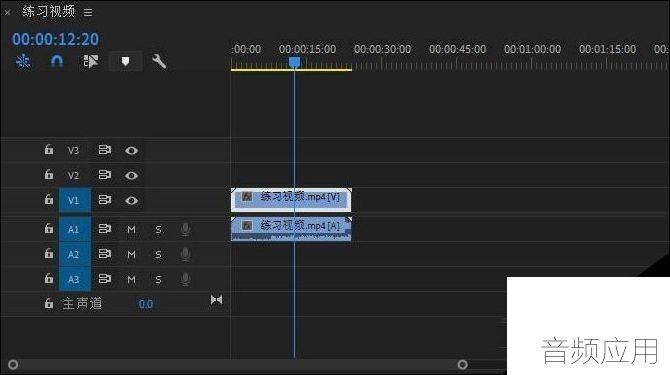Solo track A1
This screenshot has height=375, width=670.
tap(158, 230)
